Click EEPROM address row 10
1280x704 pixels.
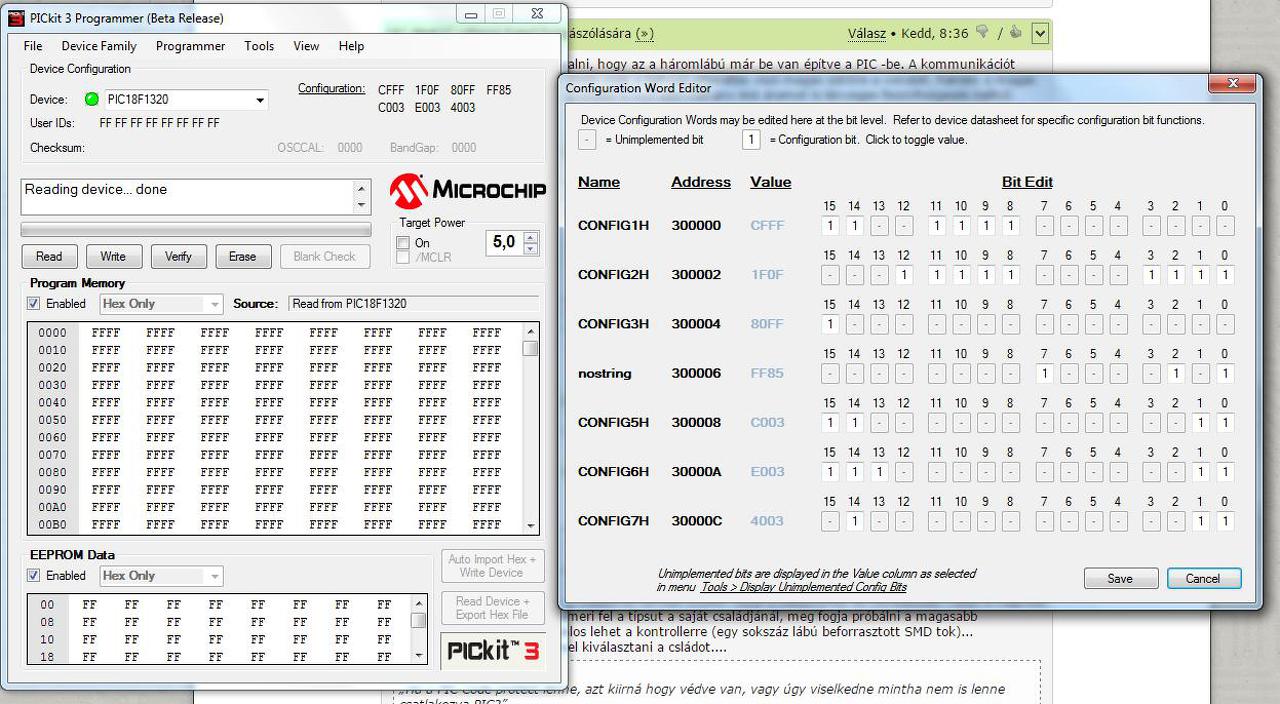48,639
